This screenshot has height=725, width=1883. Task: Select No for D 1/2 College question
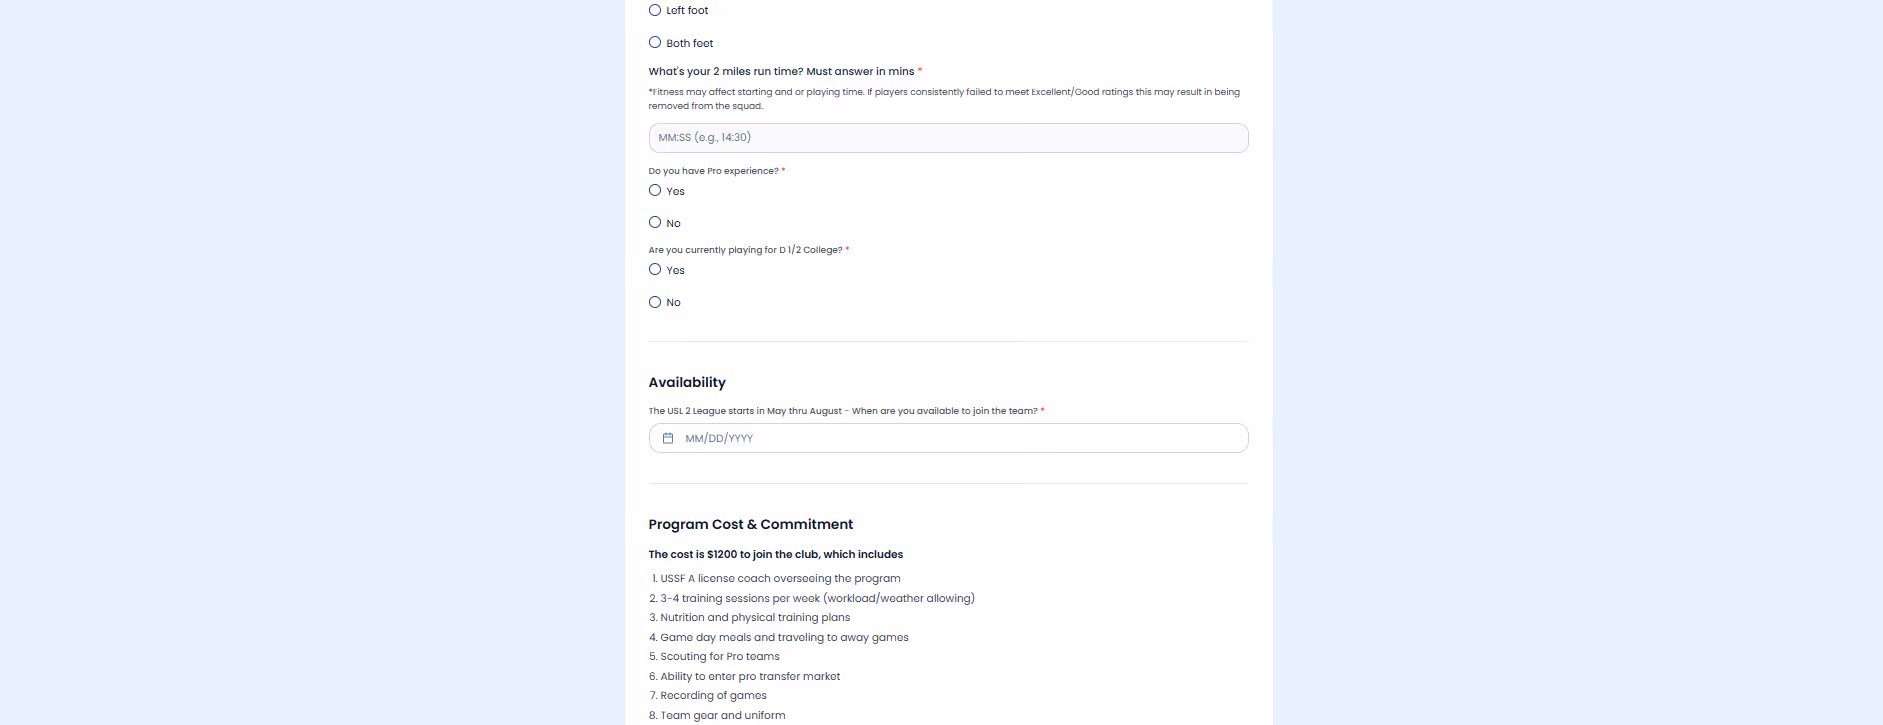click(x=655, y=302)
